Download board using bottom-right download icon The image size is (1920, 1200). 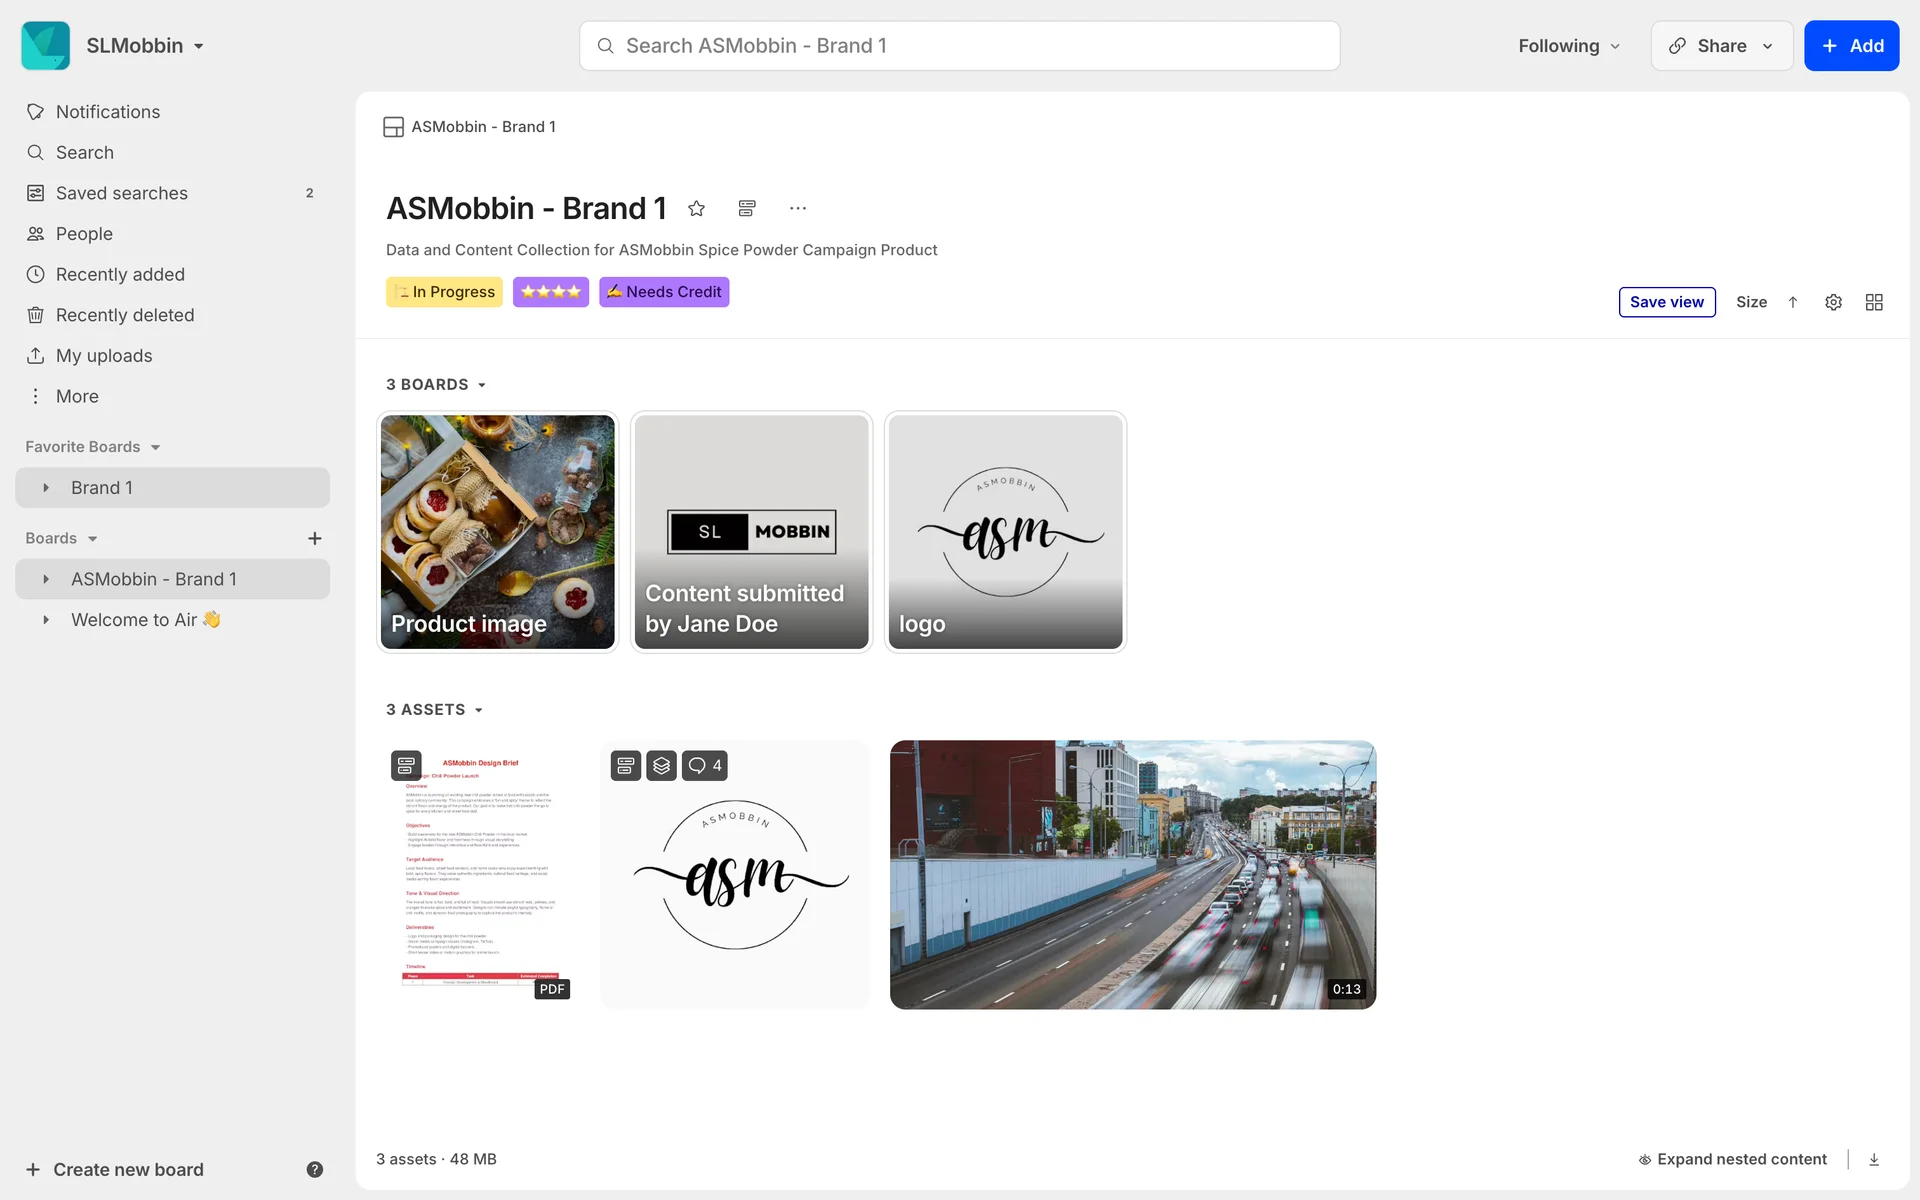pyautogui.click(x=1874, y=1159)
